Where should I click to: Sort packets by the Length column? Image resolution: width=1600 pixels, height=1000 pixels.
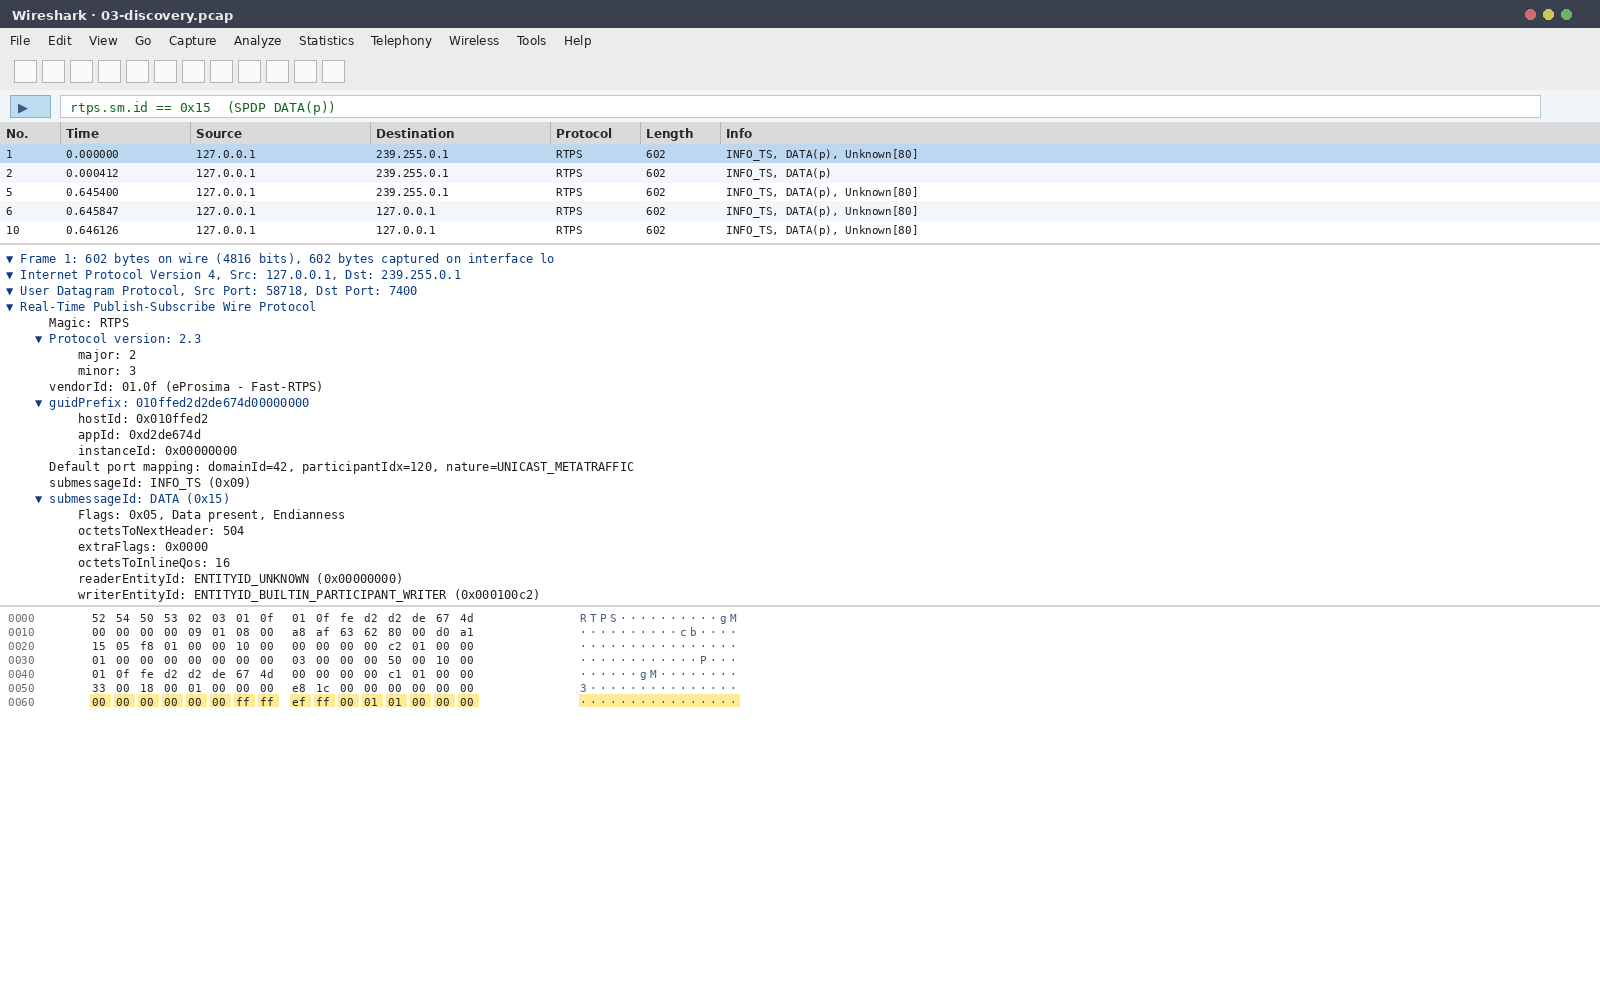[x=680, y=134]
